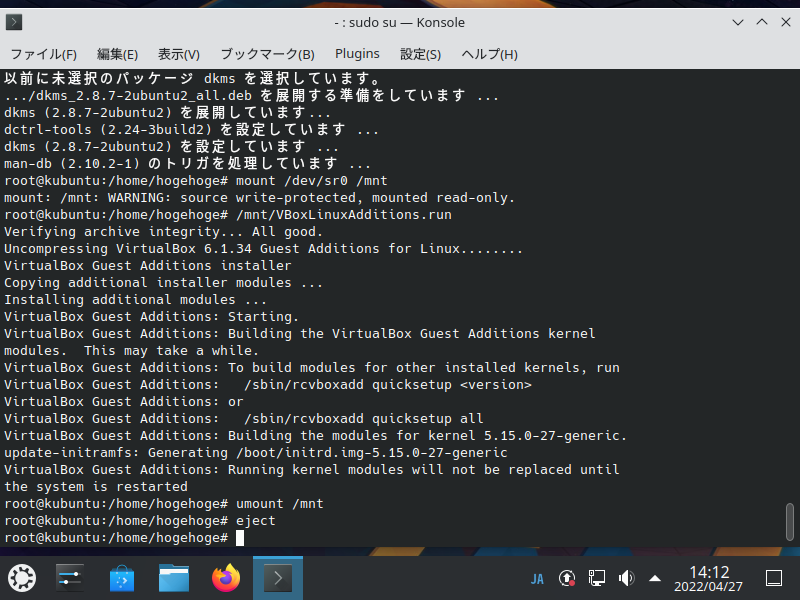Click 'the system is restarted' line
Screen dimensions: 800x600
coord(96,487)
